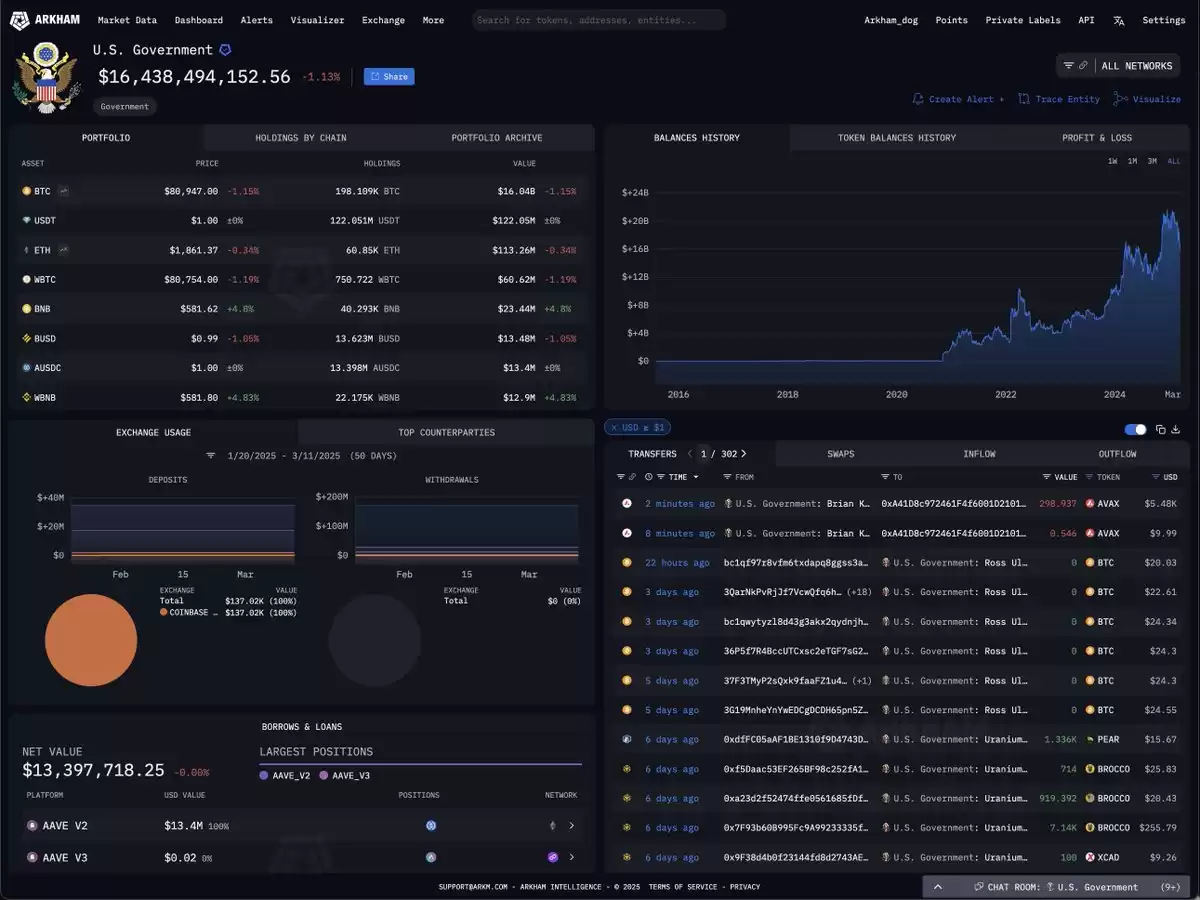Screen dimensions: 1200x900
Task: Click AVAX token icon in 2 minutes ago row
Action: click(1091, 504)
